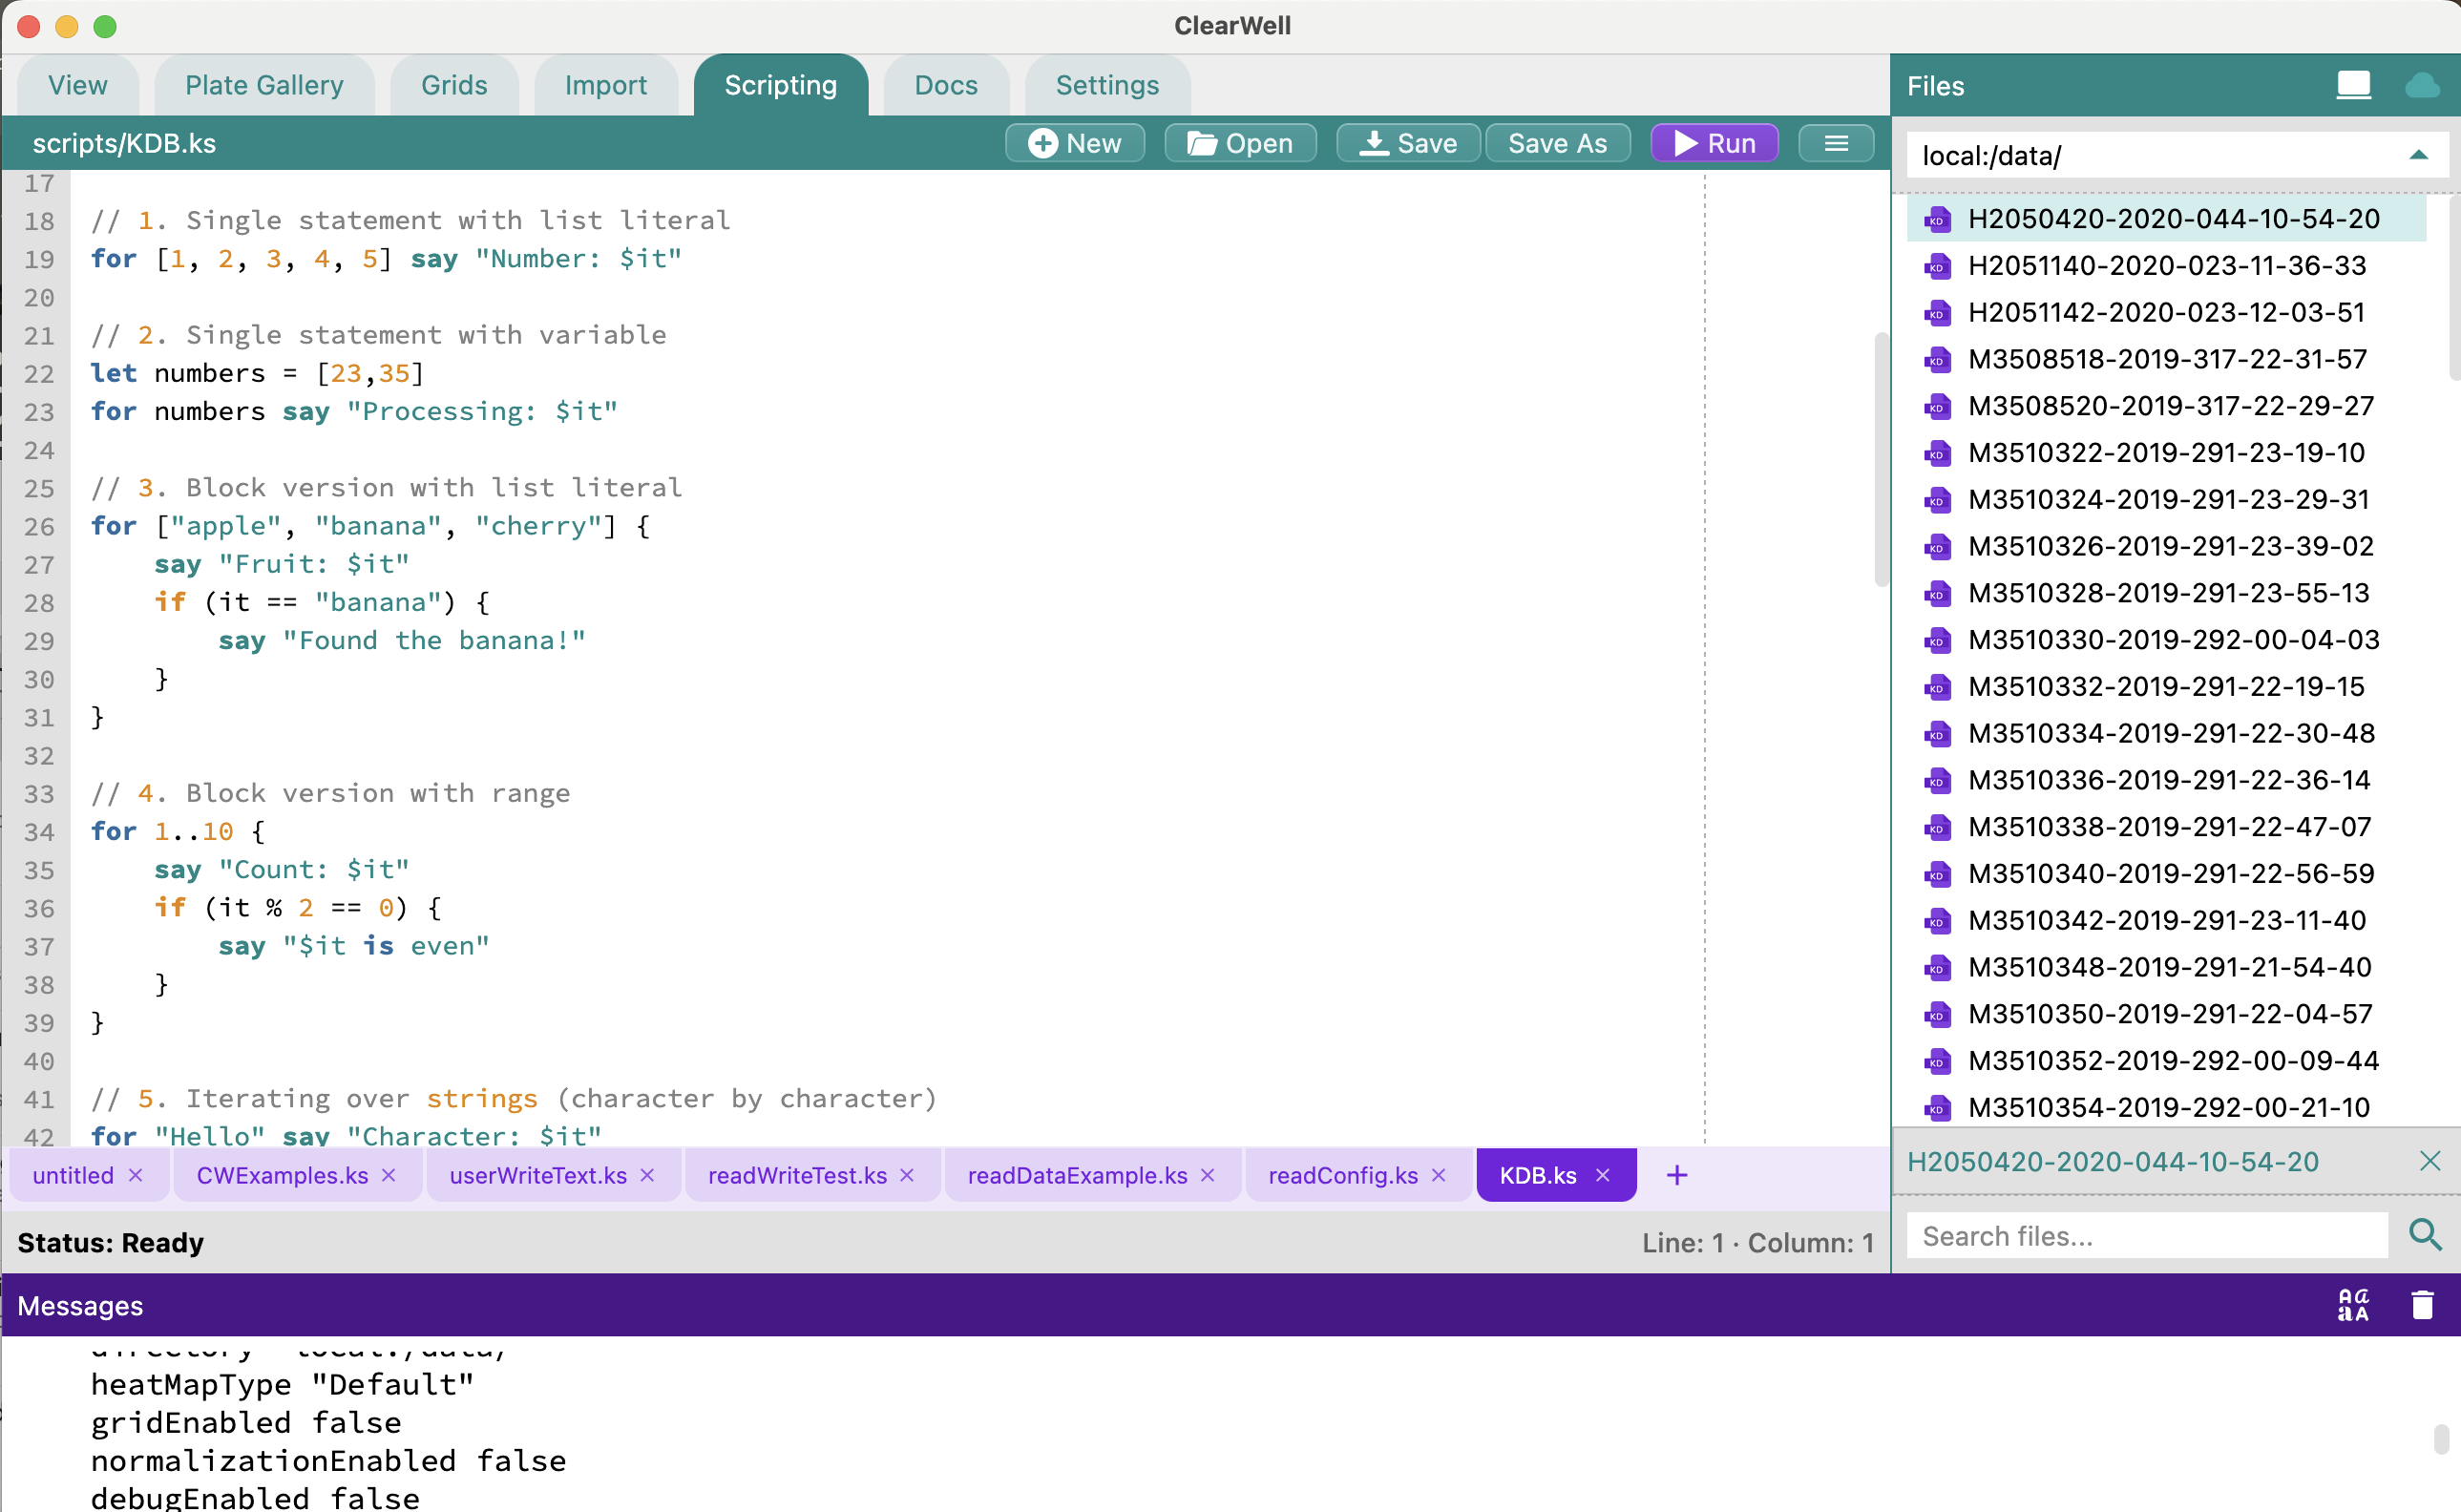Click line 22 'let numbers' in editor
This screenshot has height=1512, width=2461.
(x=257, y=373)
